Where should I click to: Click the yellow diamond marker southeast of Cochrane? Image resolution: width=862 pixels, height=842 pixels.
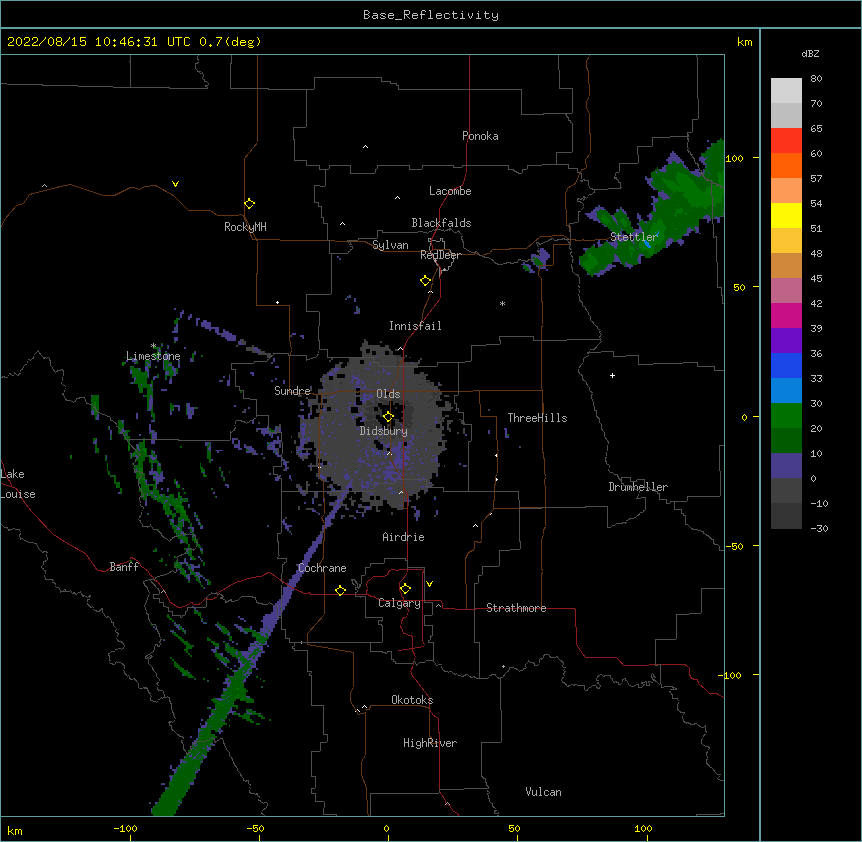[340, 590]
